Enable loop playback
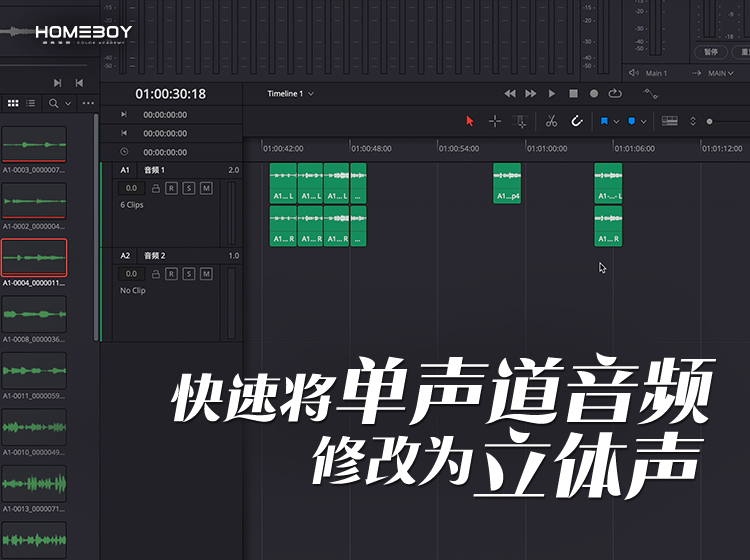This screenshot has height=560, width=750. pyautogui.click(x=614, y=93)
